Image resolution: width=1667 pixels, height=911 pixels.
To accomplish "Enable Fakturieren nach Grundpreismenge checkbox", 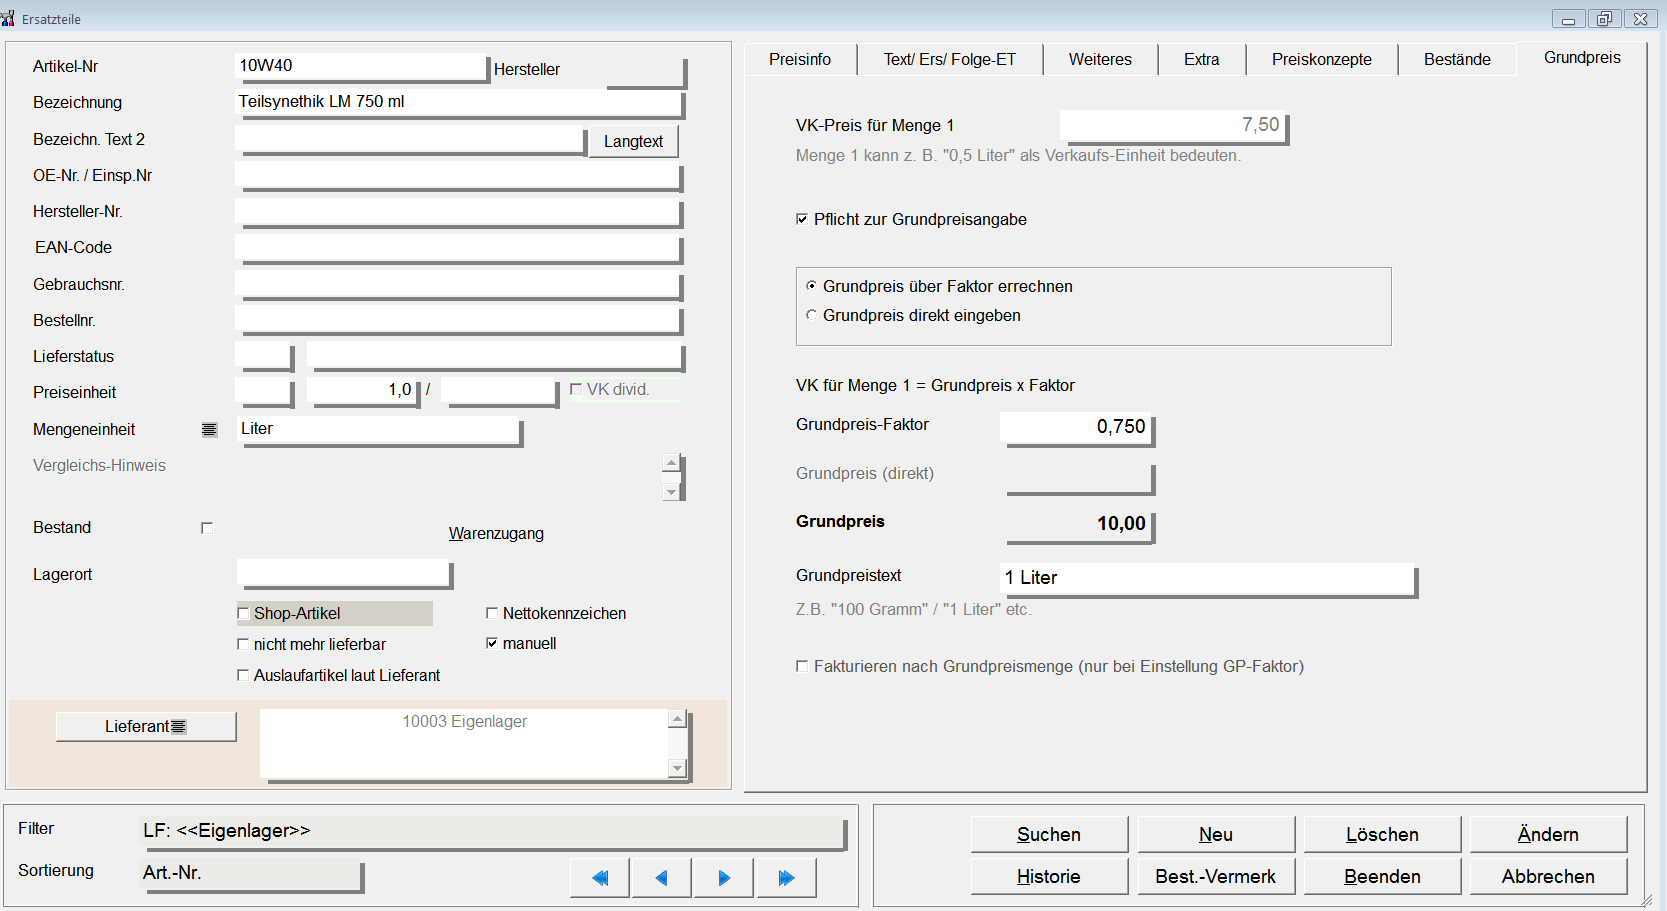I will tap(802, 666).
